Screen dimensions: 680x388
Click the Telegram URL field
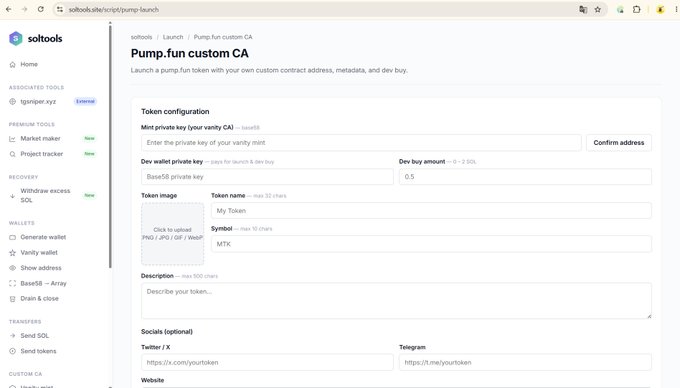[x=525, y=362]
